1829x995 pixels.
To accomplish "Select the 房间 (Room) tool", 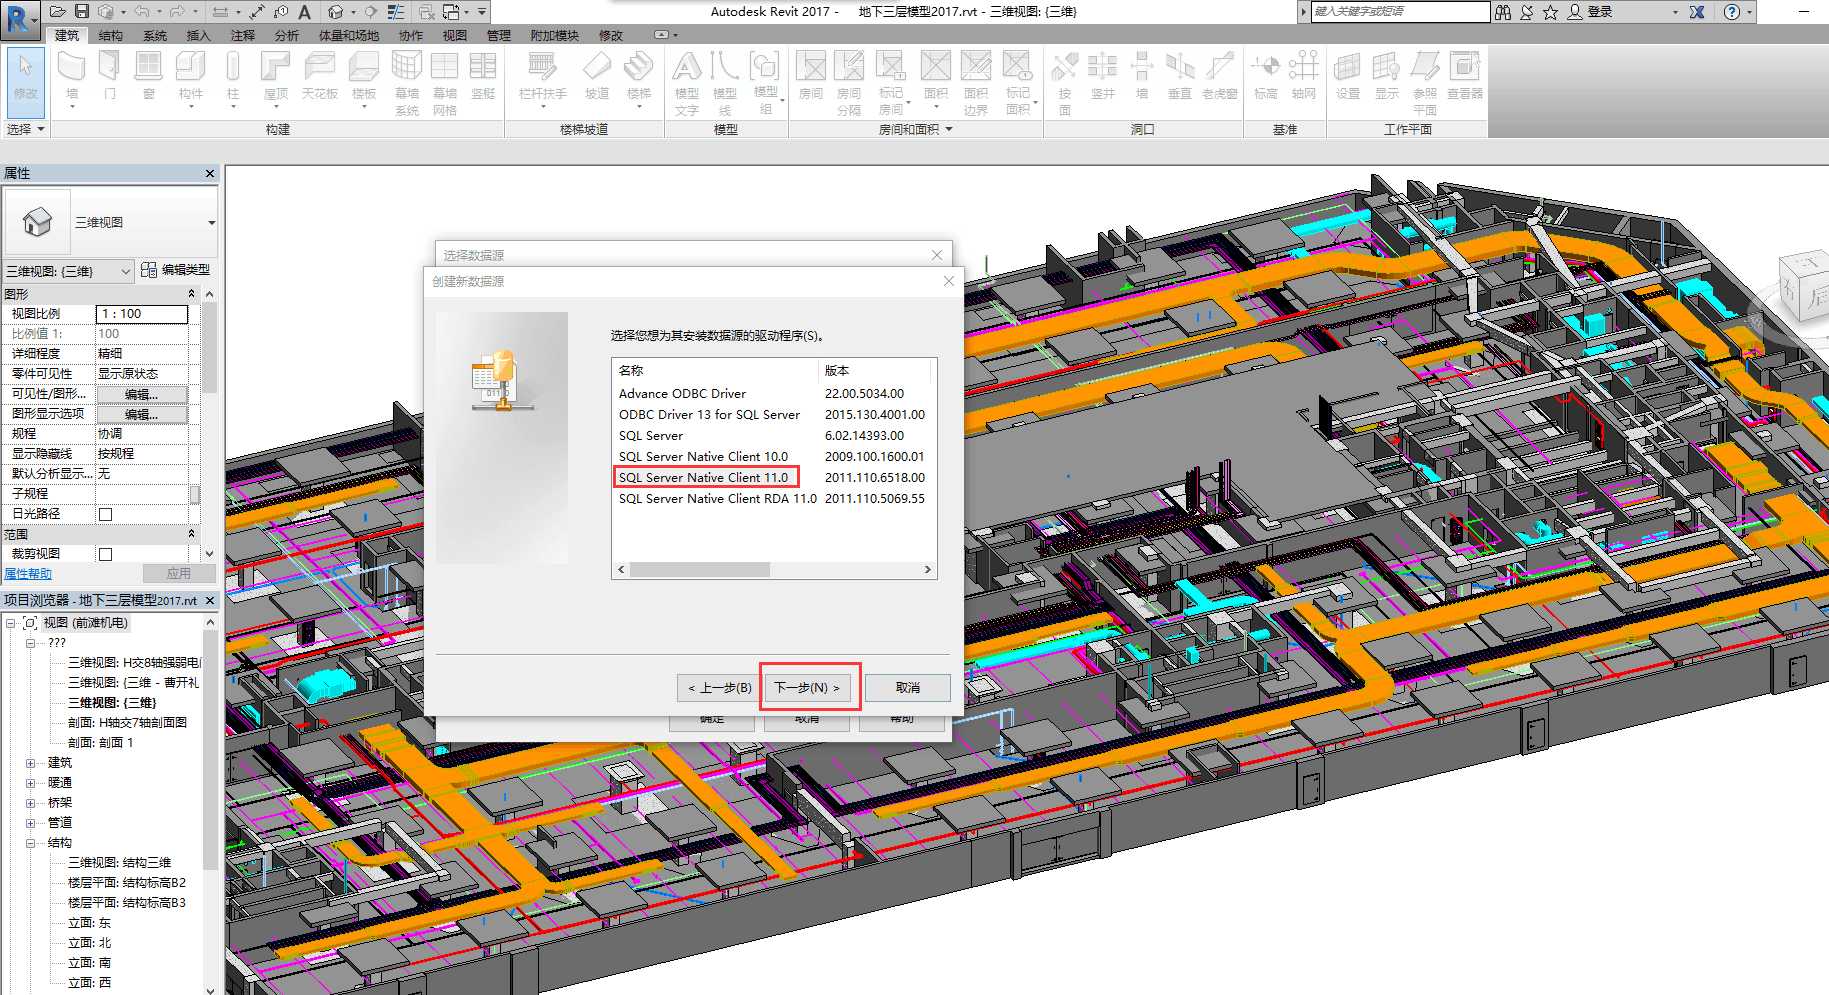I will click(x=811, y=77).
